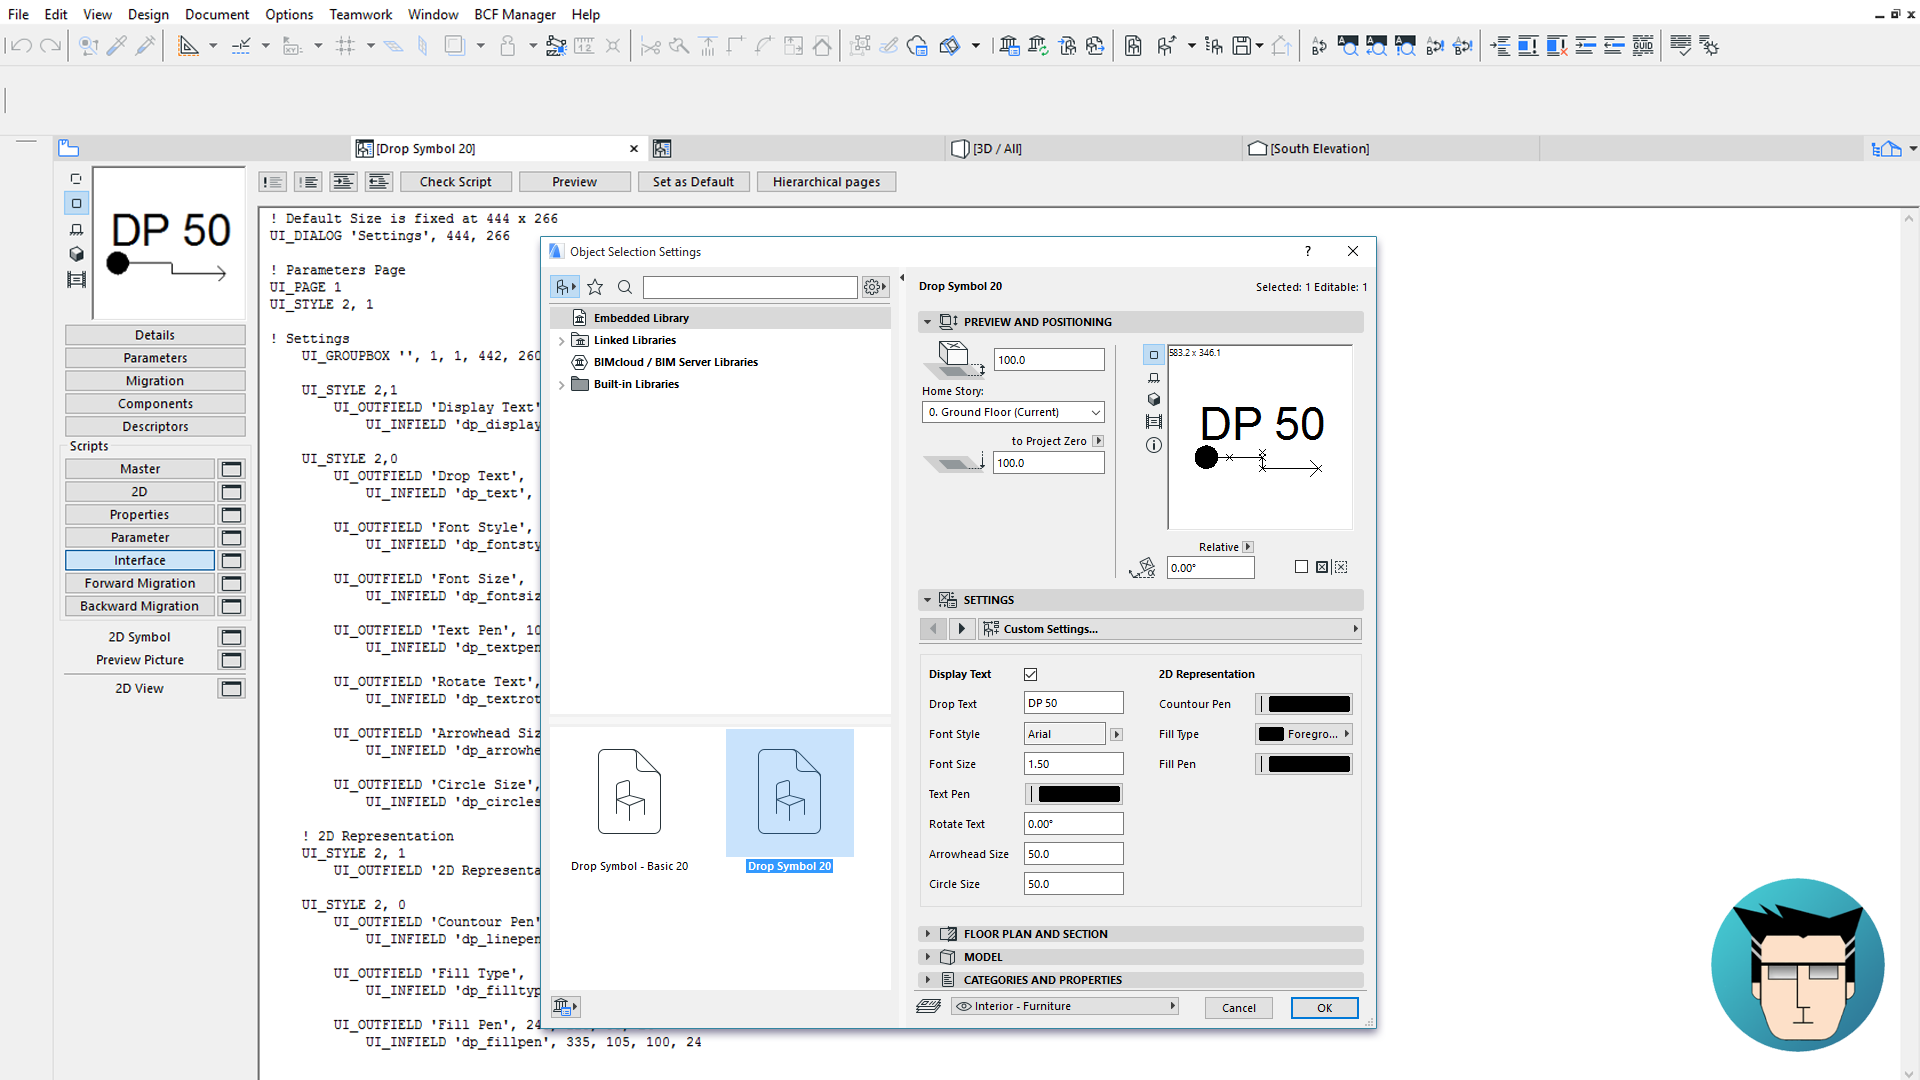The width and height of the screenshot is (1920, 1080).
Task: Open the Home Story dropdown
Action: pos(1013,412)
